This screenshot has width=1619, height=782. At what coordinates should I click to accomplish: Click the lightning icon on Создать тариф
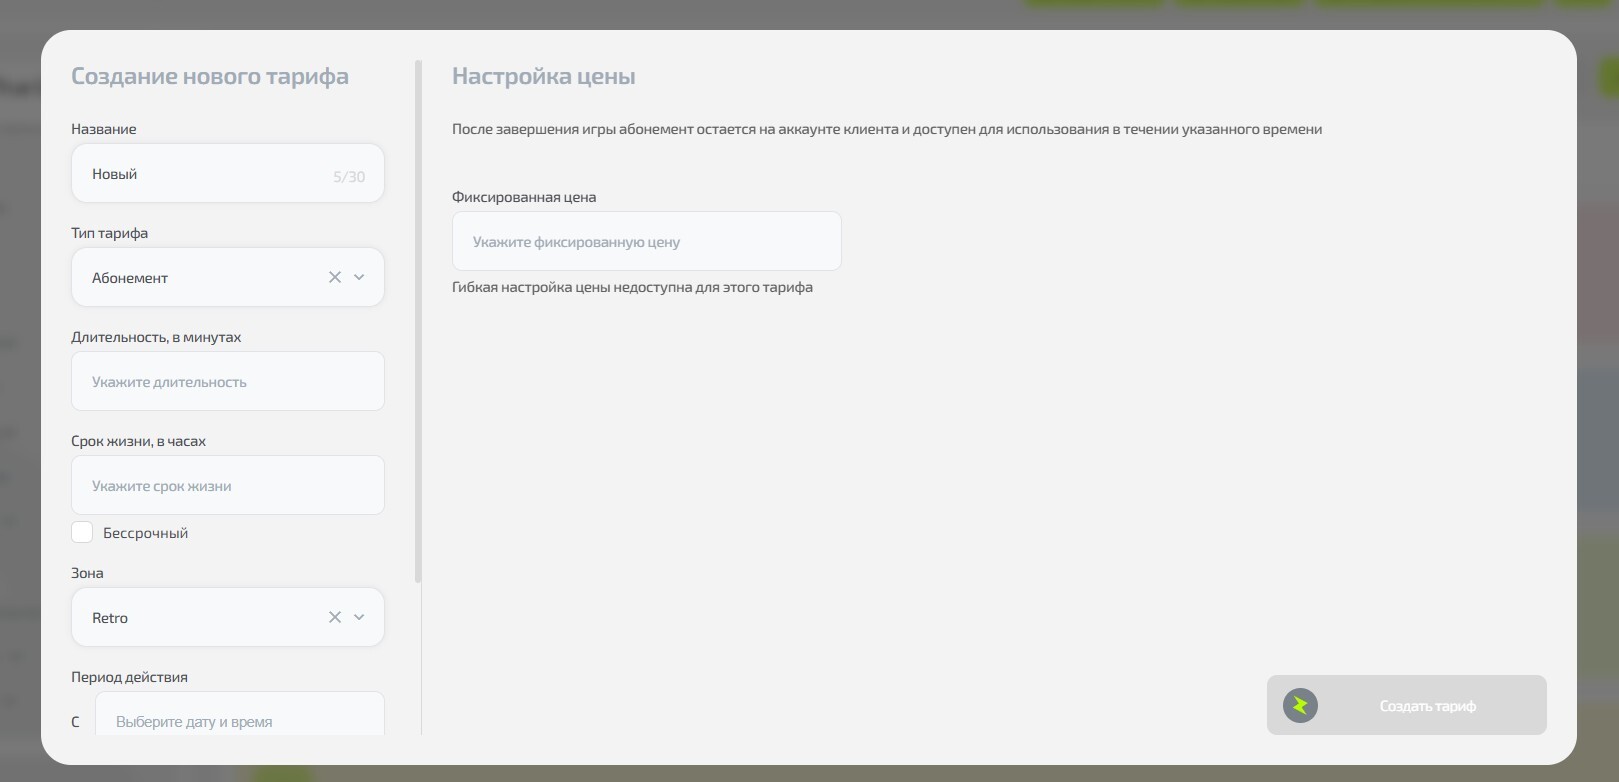(x=1300, y=705)
